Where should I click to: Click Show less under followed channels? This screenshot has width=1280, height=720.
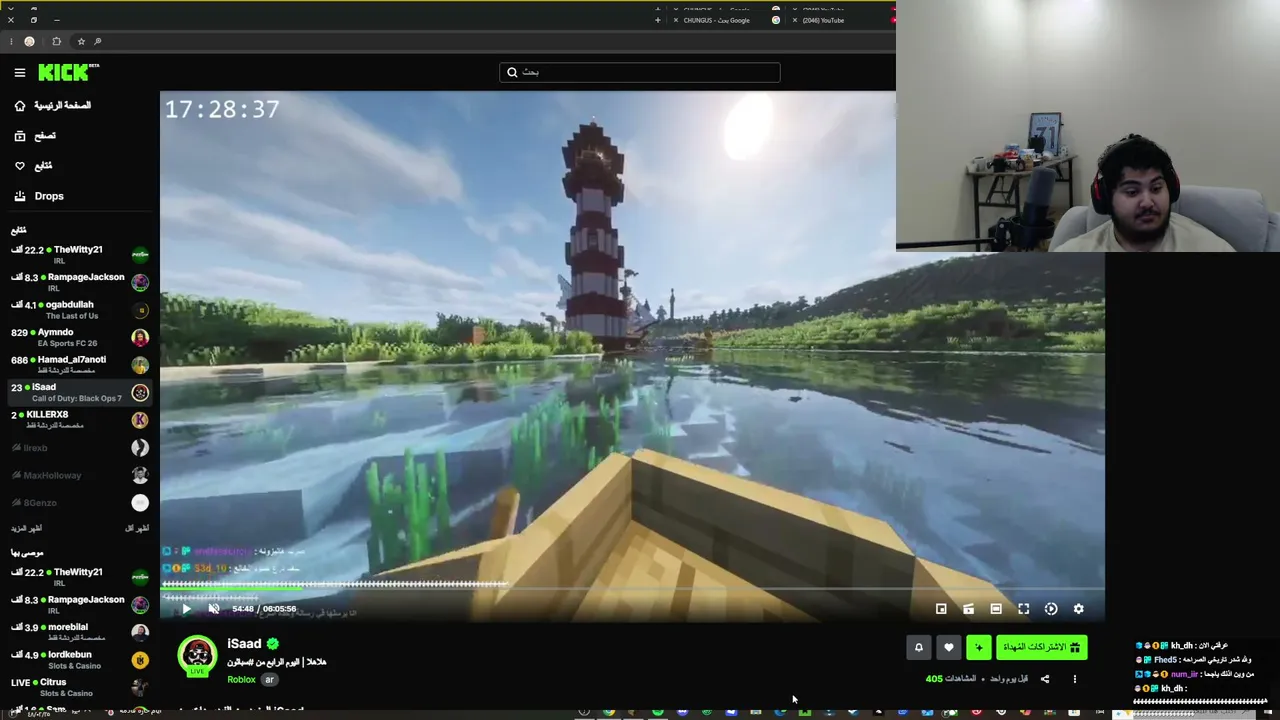pyautogui.click(x=136, y=528)
